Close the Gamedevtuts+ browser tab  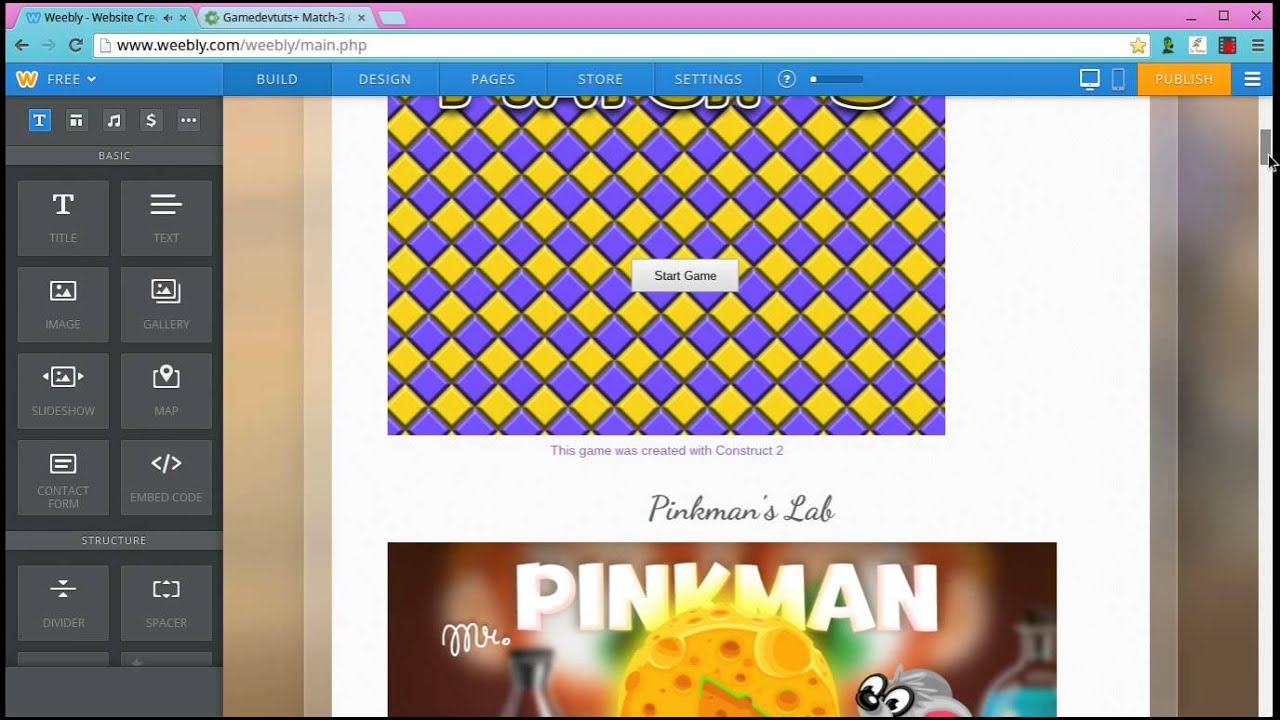coord(361,18)
